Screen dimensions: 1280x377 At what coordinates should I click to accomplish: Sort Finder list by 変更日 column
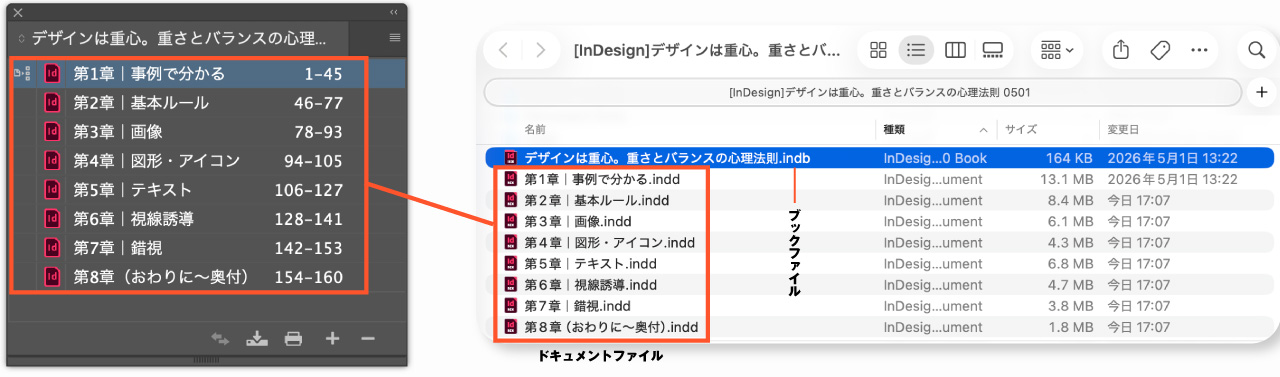tap(1123, 130)
